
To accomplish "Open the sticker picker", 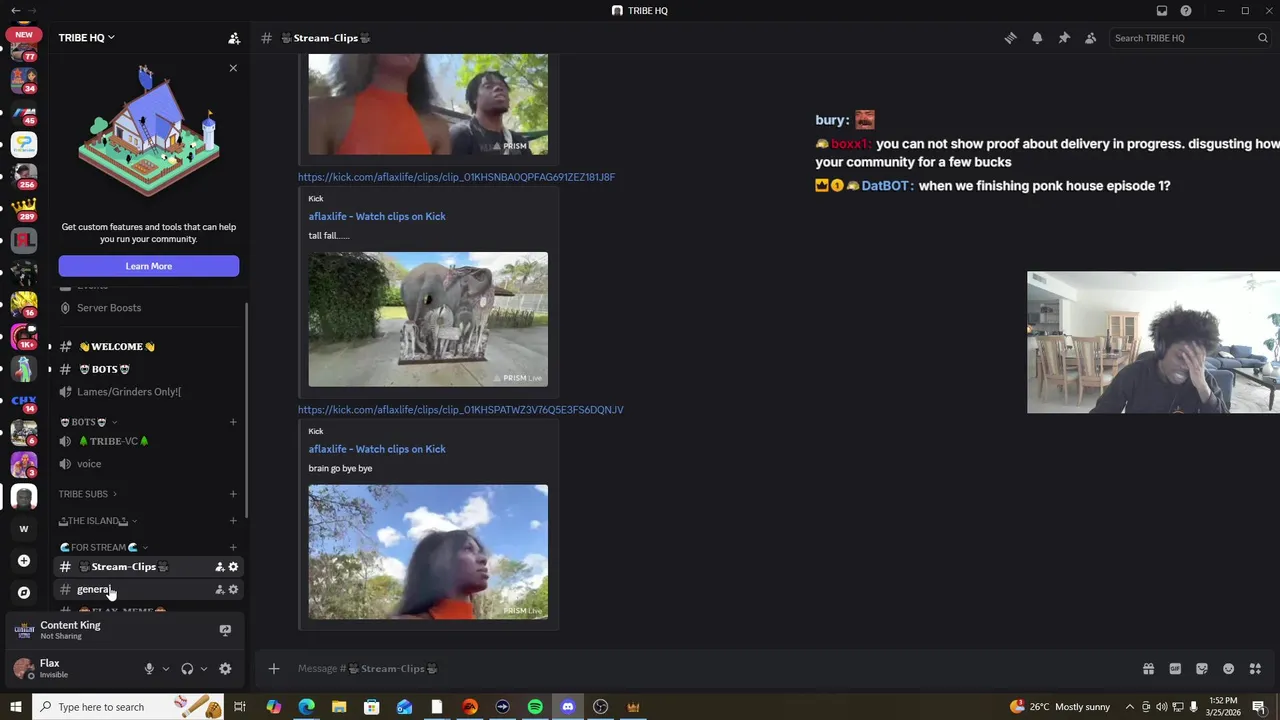I will coord(1202,669).
